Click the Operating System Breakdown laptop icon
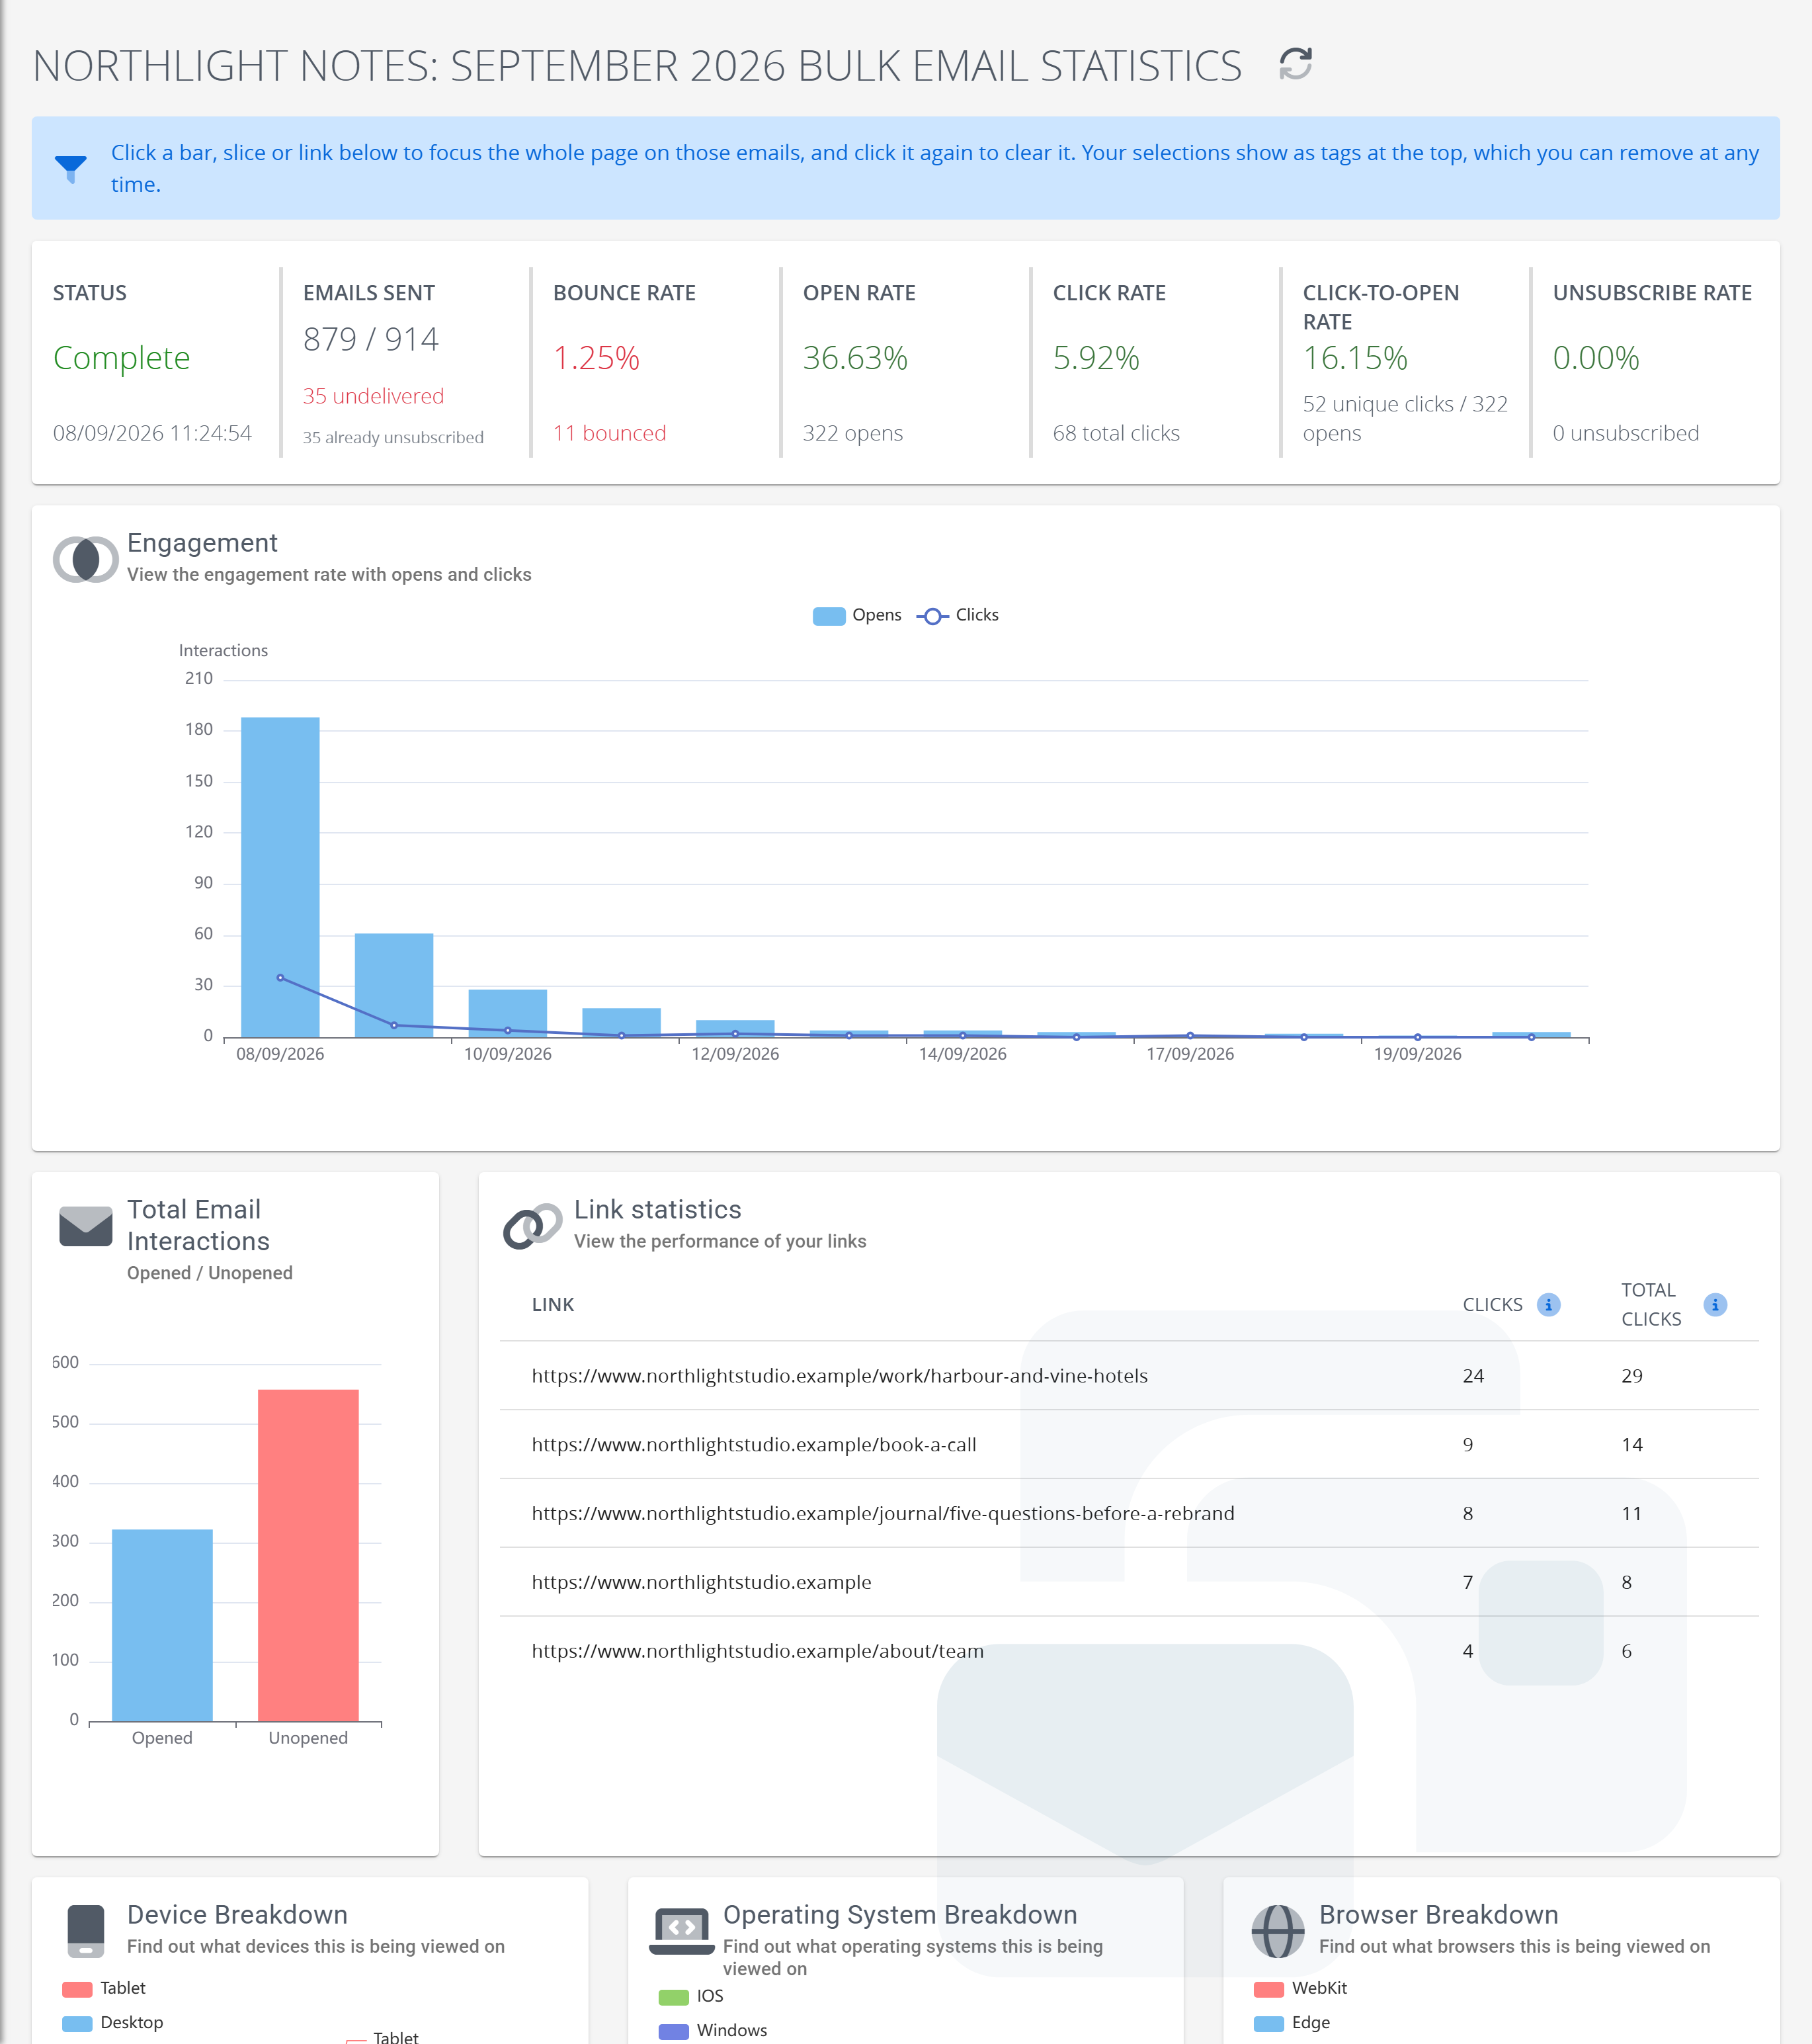Viewport: 1812px width, 2044px height. [682, 1930]
